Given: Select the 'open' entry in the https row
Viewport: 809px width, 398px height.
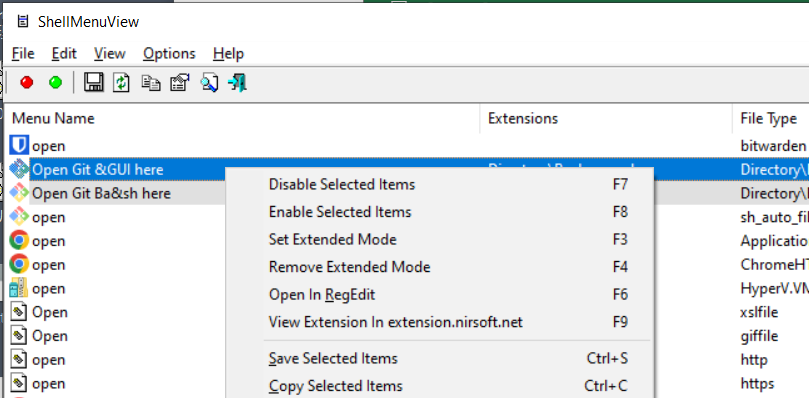Looking at the screenshot, I should coord(48,384).
